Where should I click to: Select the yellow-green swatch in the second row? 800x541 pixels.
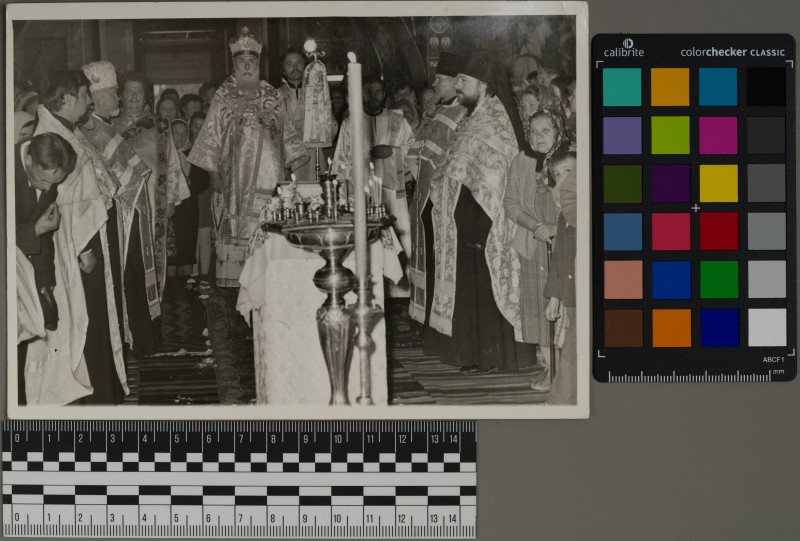670,135
